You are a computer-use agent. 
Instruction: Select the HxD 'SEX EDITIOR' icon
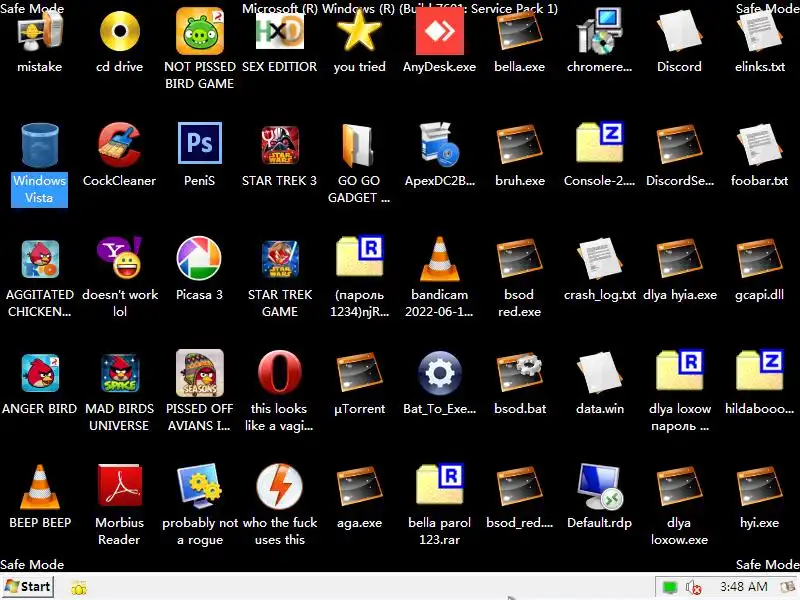click(280, 32)
